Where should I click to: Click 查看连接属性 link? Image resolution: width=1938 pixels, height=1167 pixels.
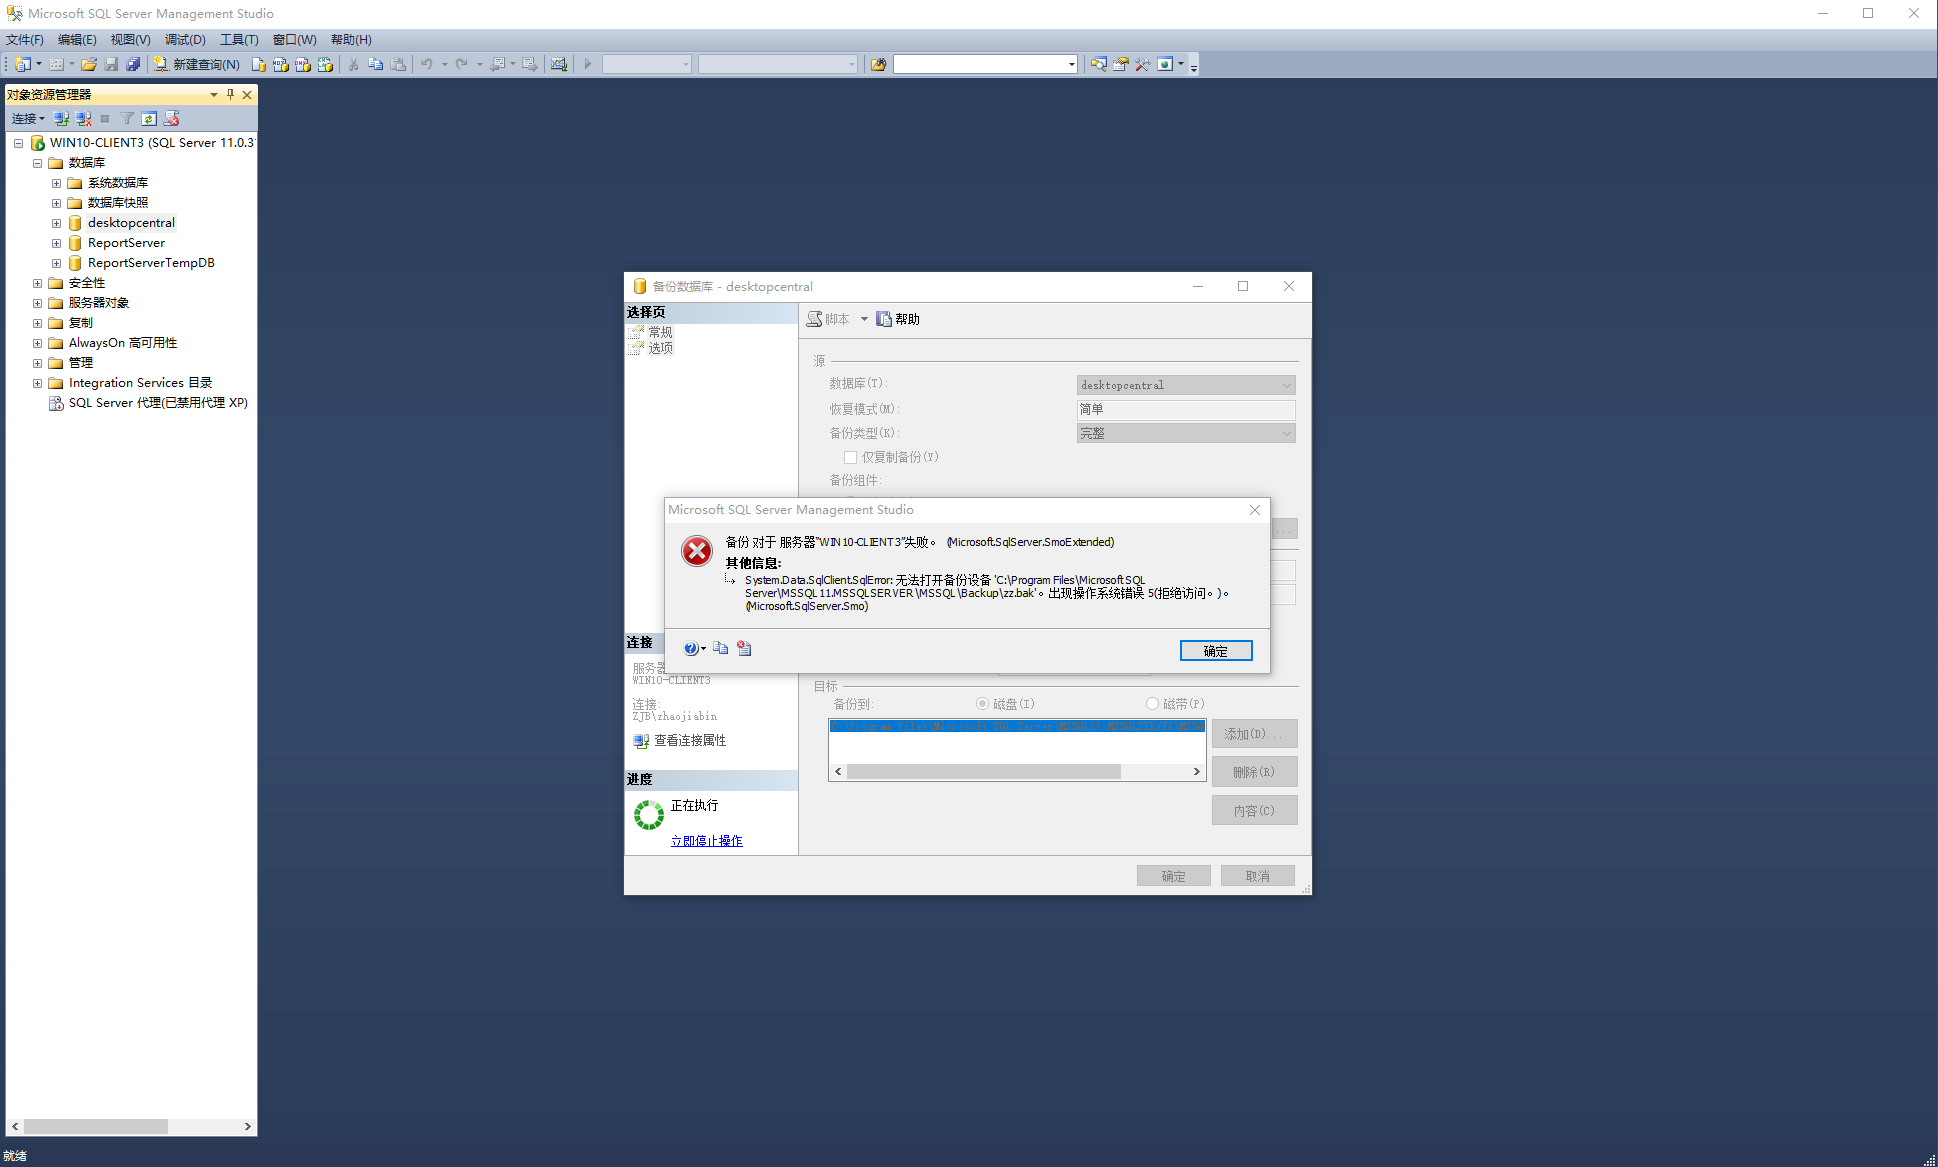pyautogui.click(x=690, y=741)
